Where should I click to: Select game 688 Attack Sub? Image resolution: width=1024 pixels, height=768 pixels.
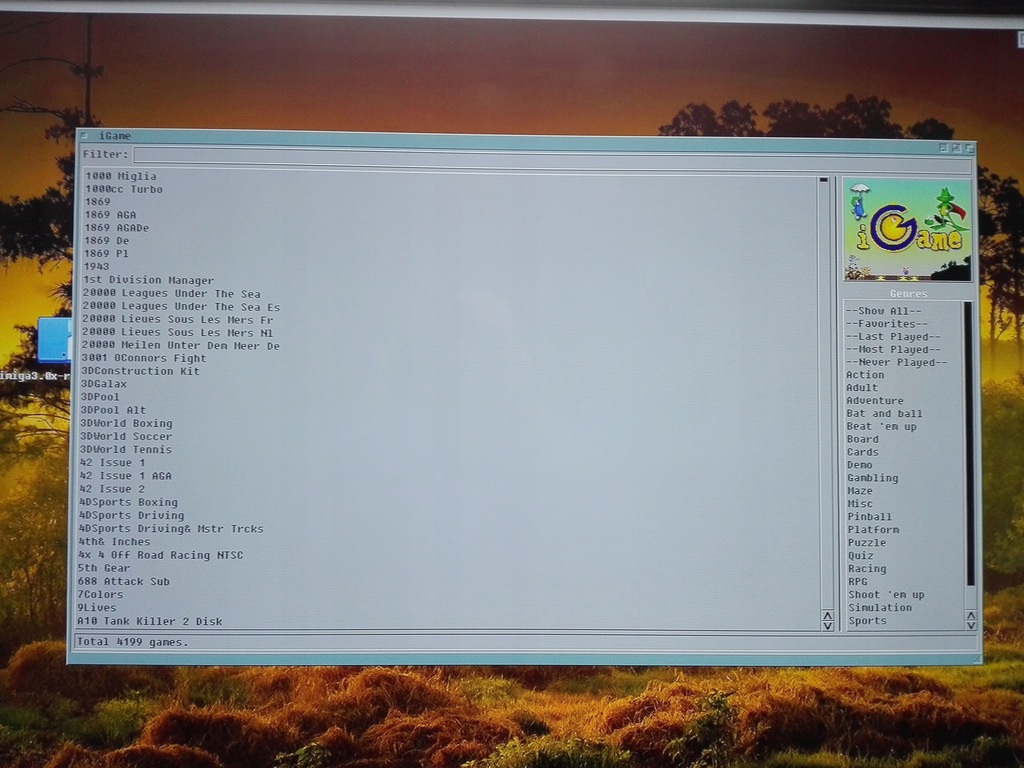pos(123,582)
